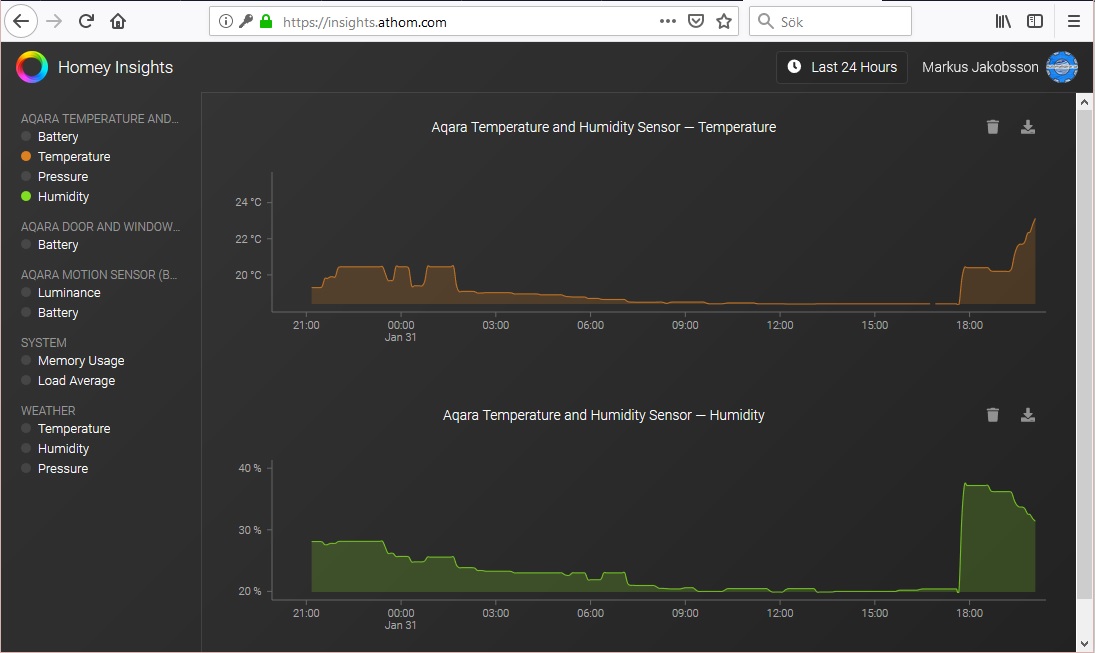This screenshot has height=653, width=1095.
Task: Toggle Aqara Motion Sensor Battery log
Action: click(x=58, y=313)
